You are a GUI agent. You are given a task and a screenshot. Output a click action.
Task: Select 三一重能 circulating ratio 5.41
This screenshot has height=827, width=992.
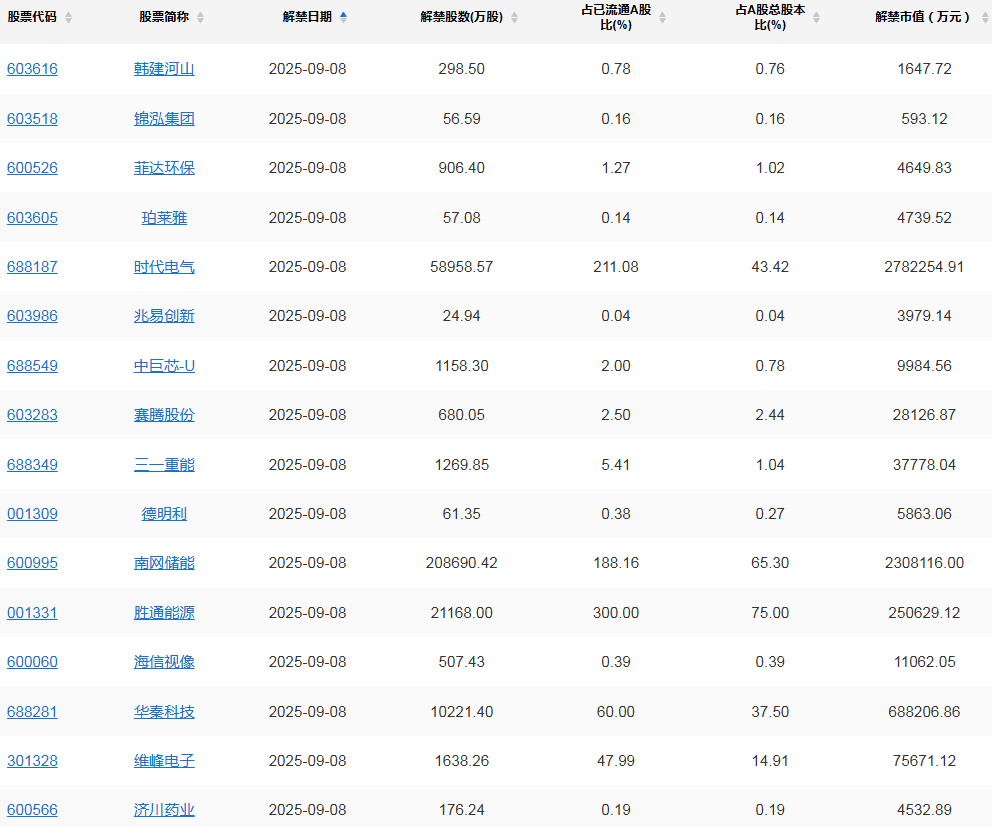pyautogui.click(x=616, y=465)
